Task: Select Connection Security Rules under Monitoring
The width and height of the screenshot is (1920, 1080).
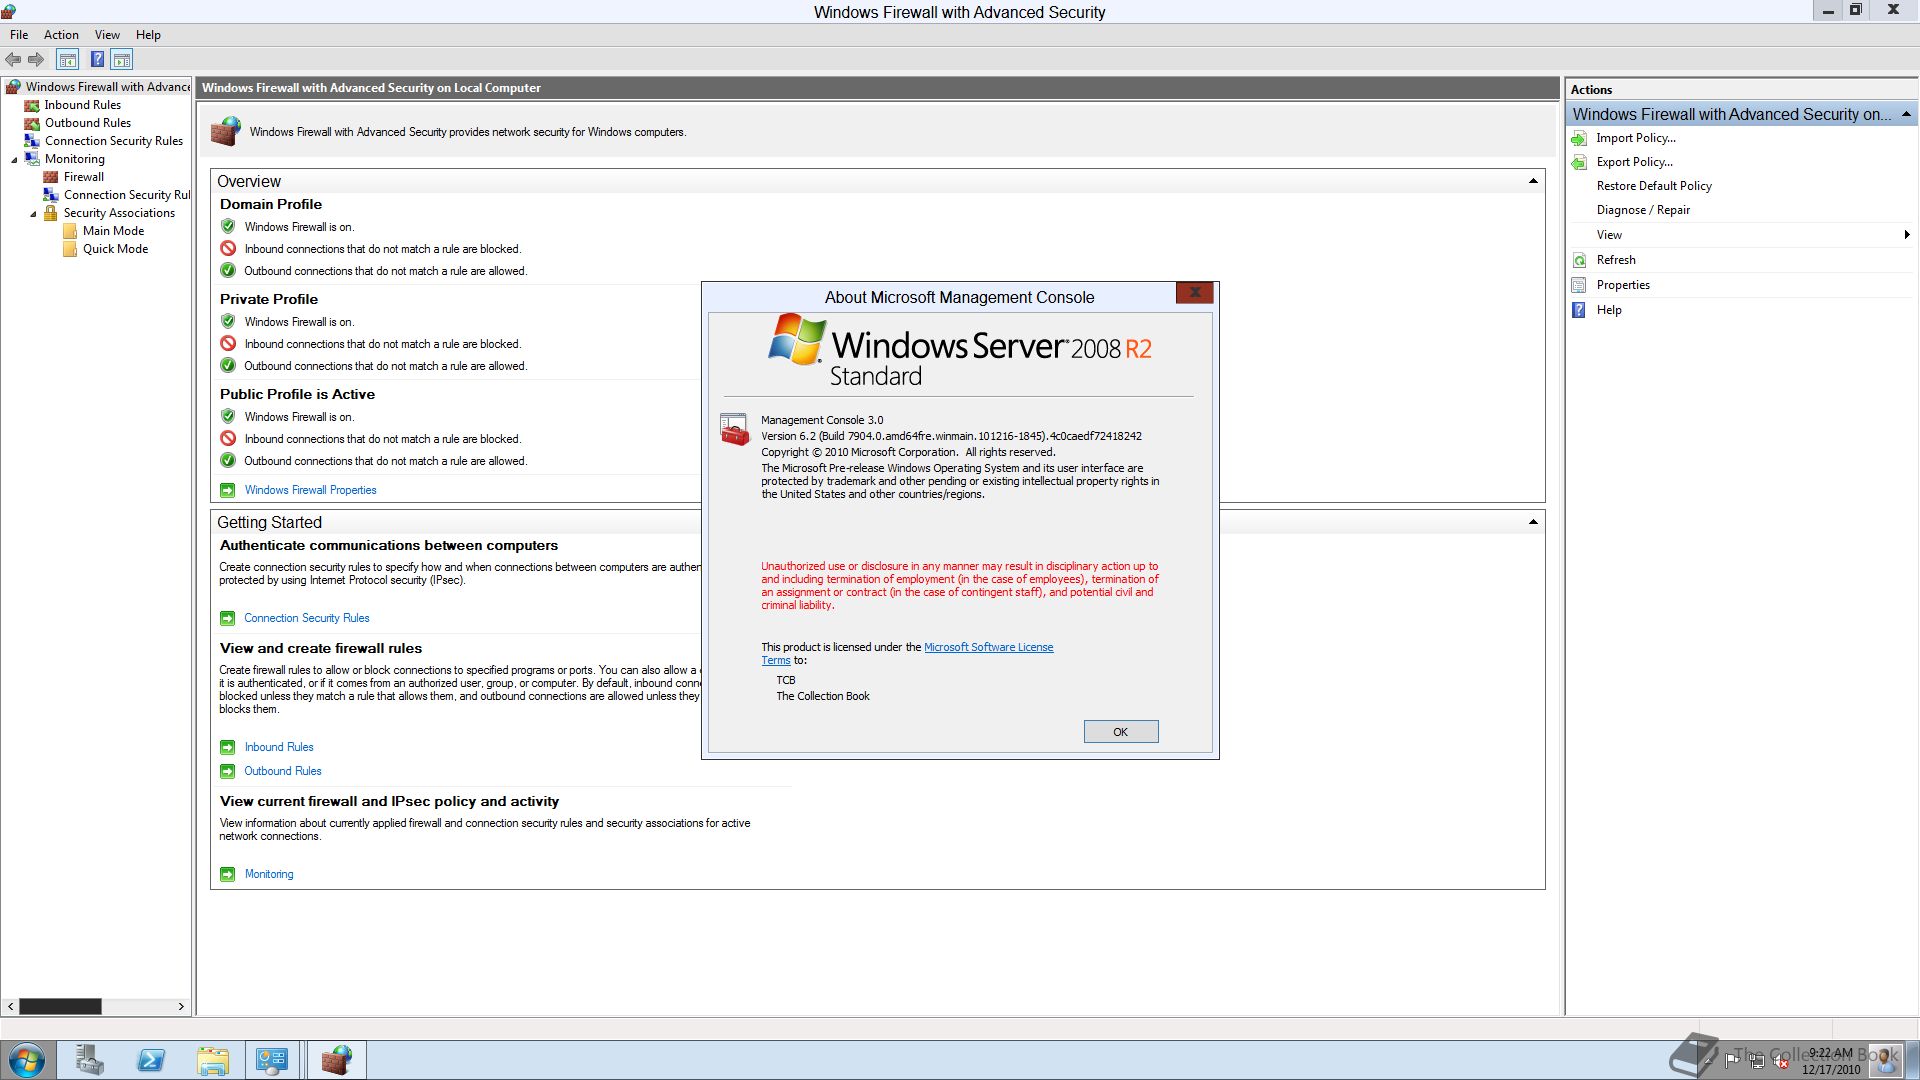Action: point(126,195)
